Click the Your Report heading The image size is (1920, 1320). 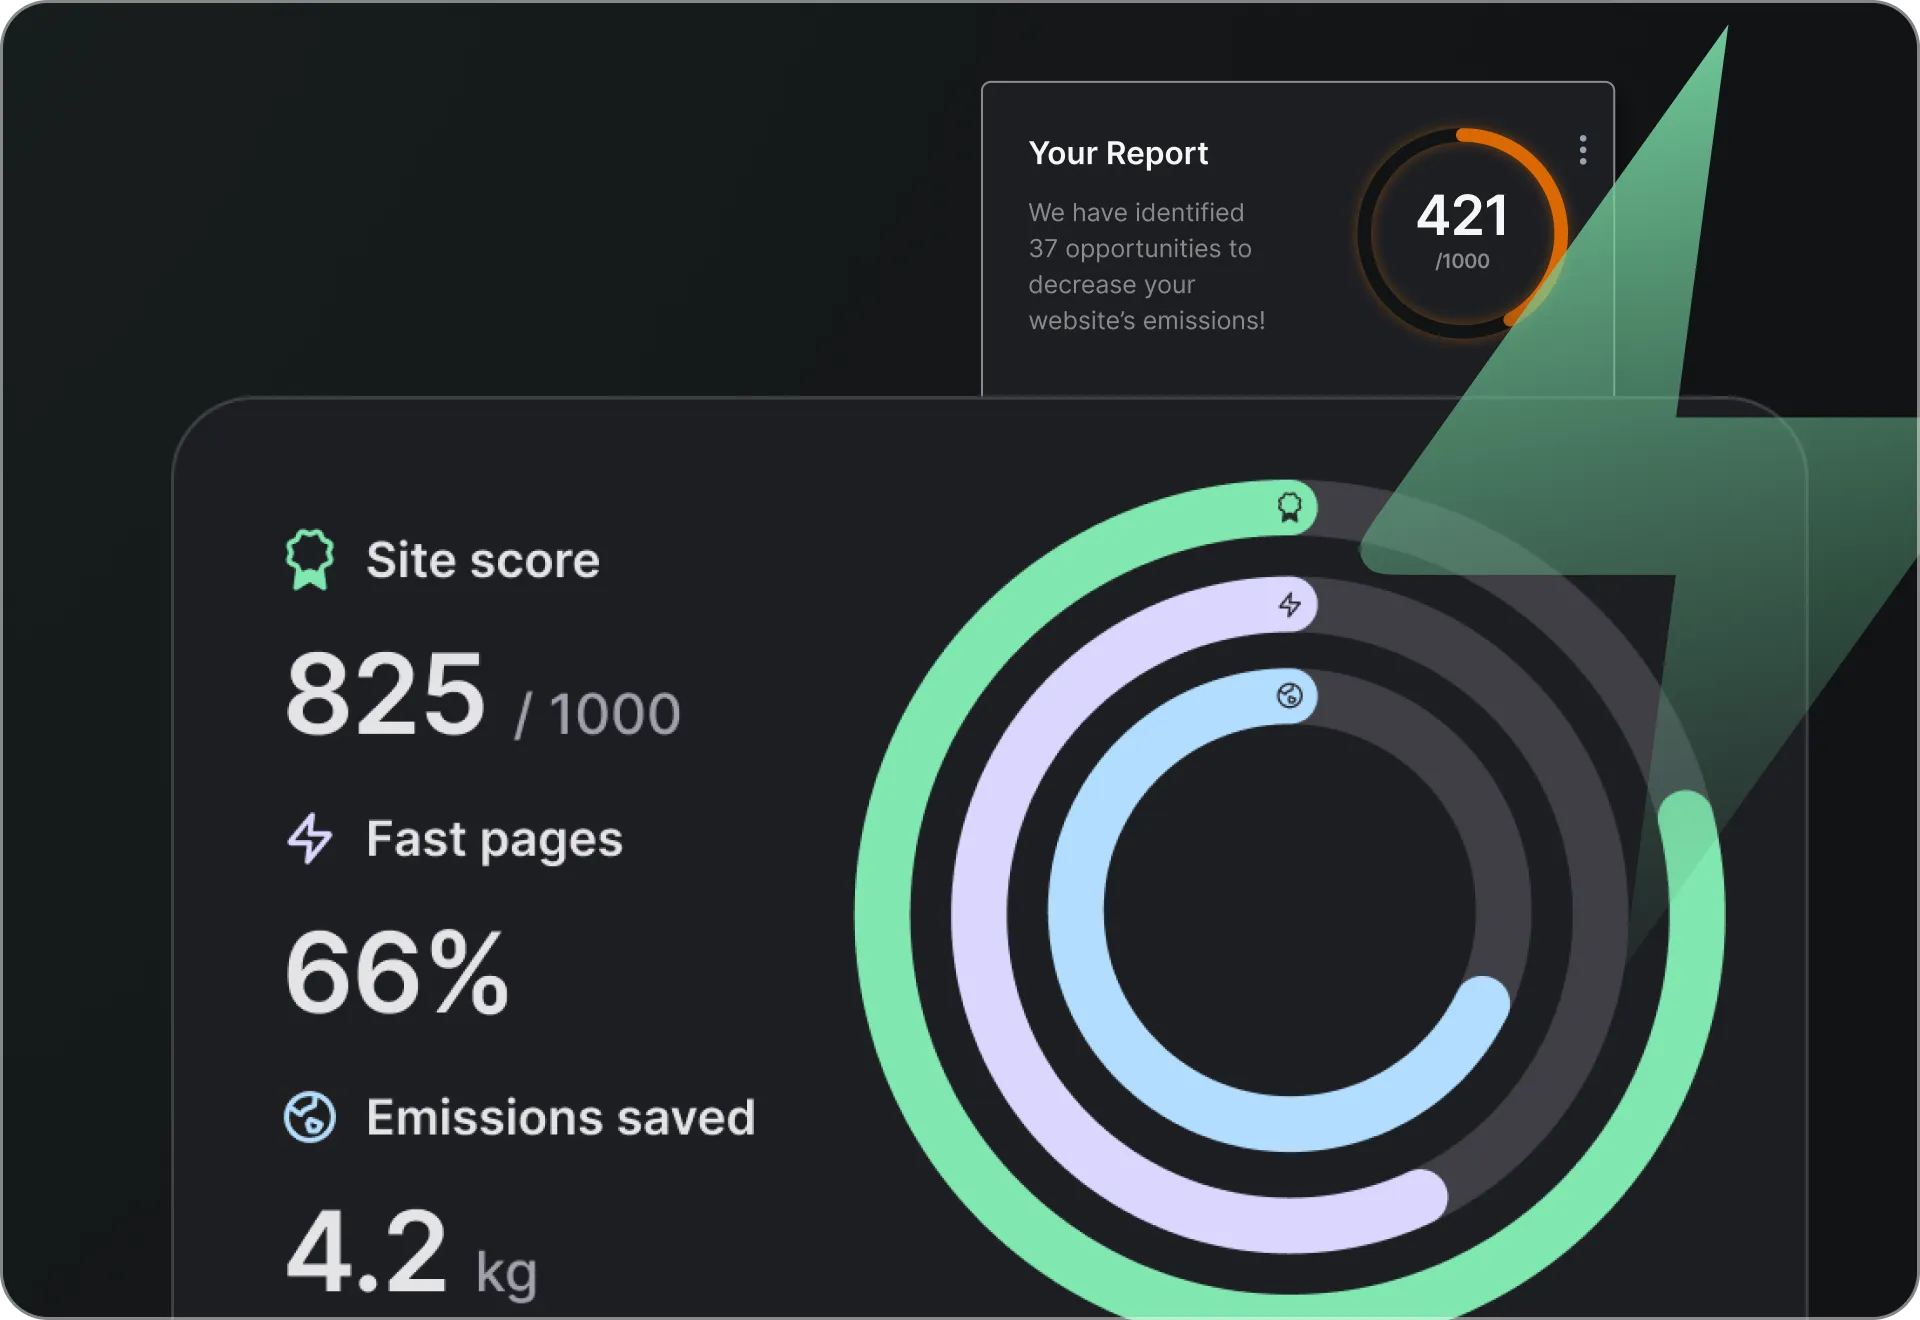pyautogui.click(x=1117, y=153)
